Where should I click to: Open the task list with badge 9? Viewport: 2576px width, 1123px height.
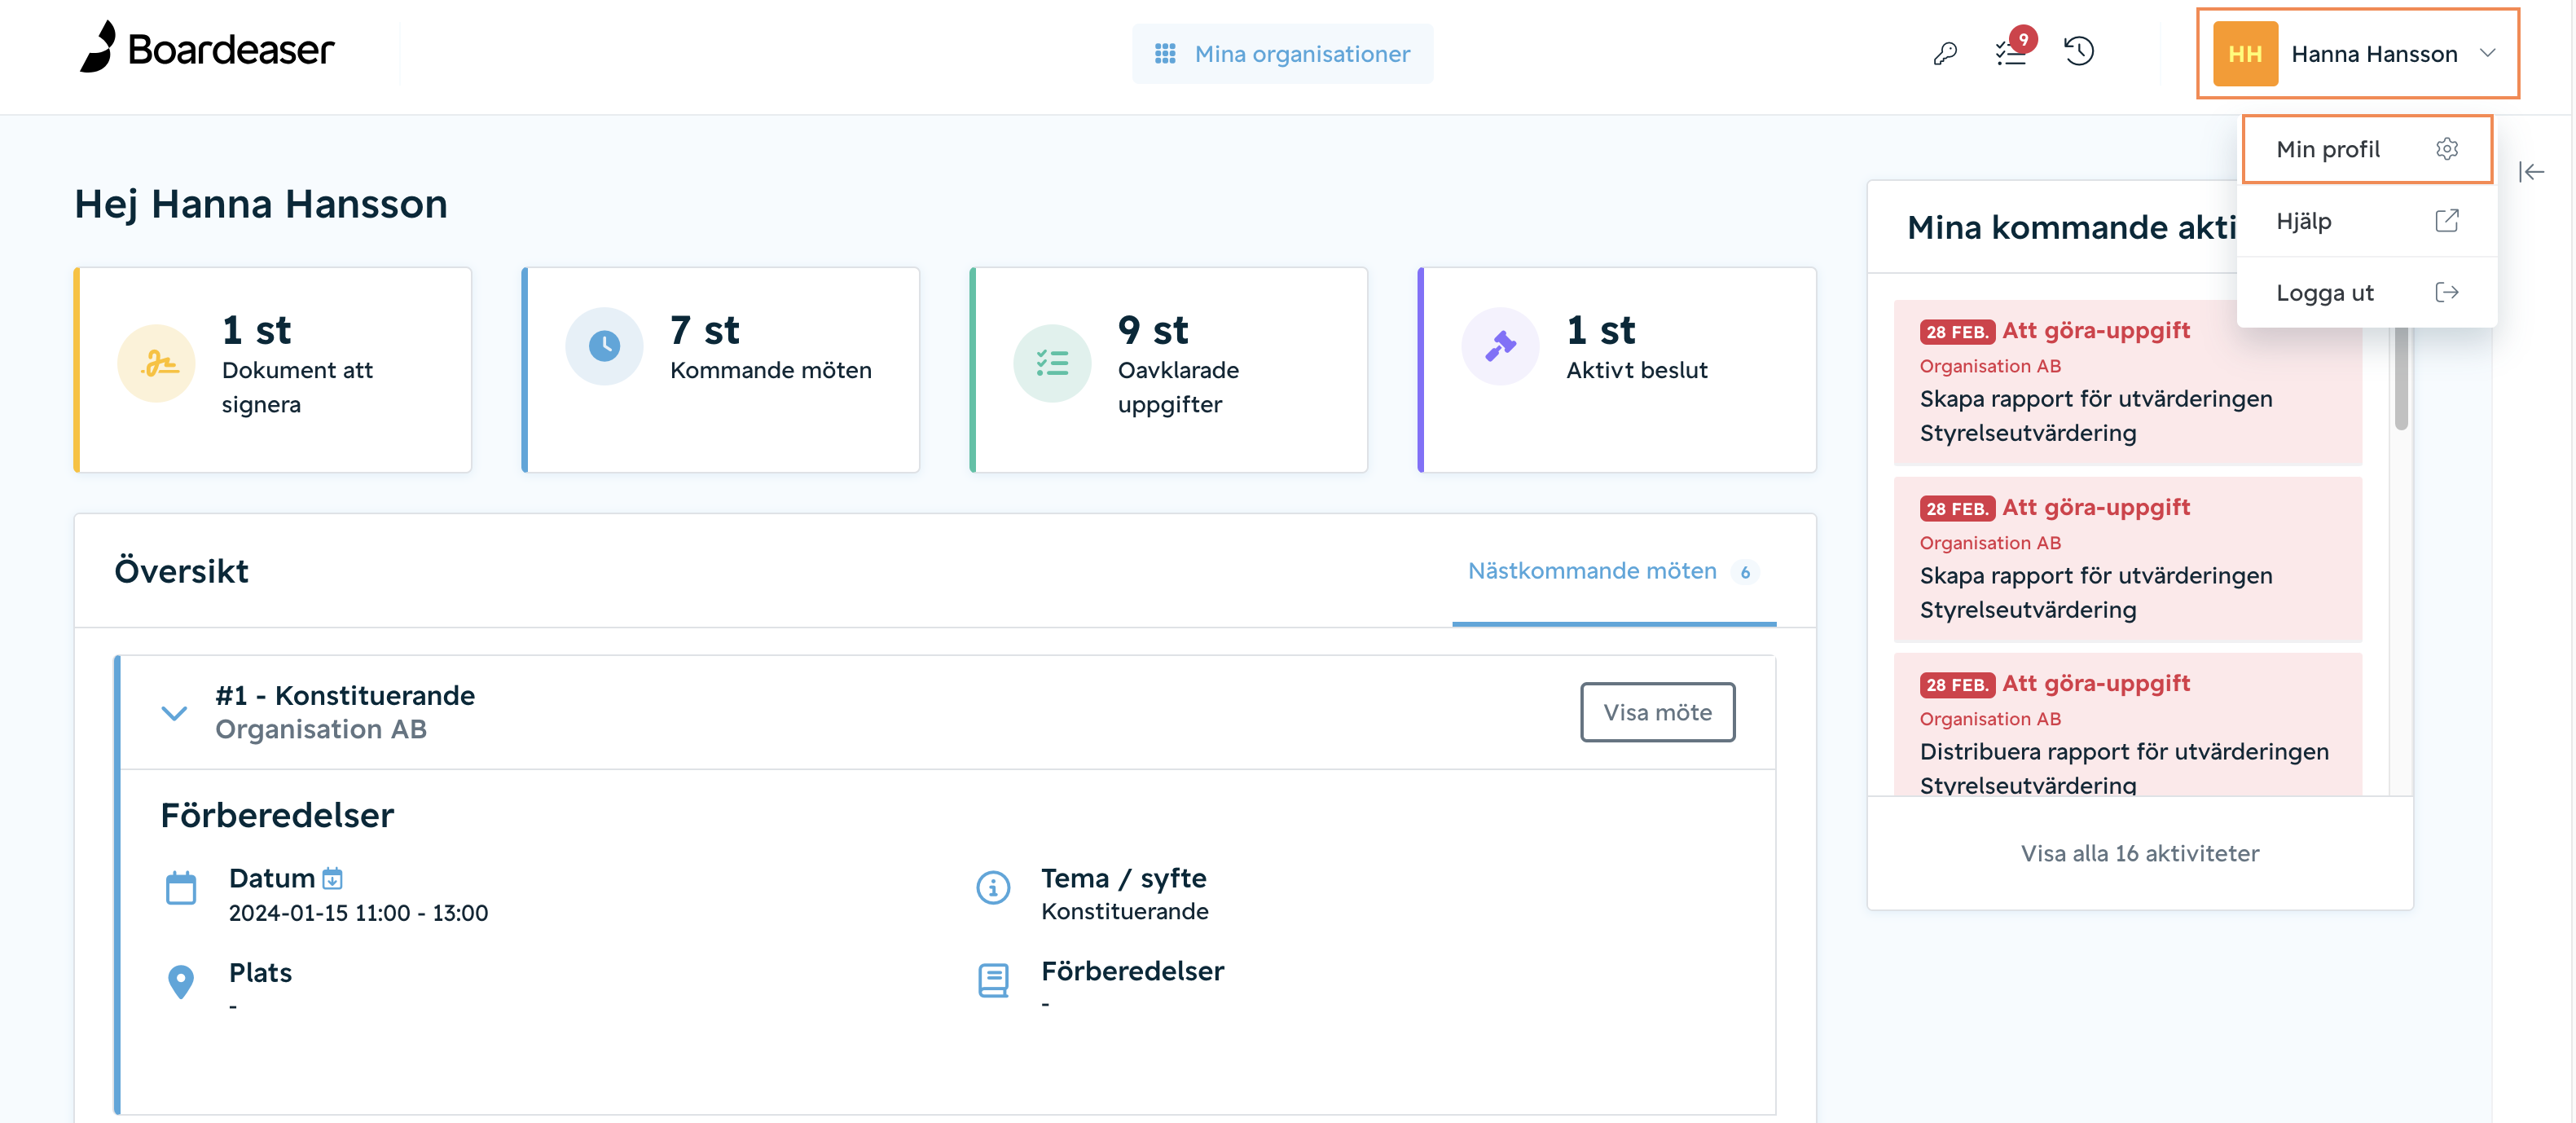click(2011, 53)
